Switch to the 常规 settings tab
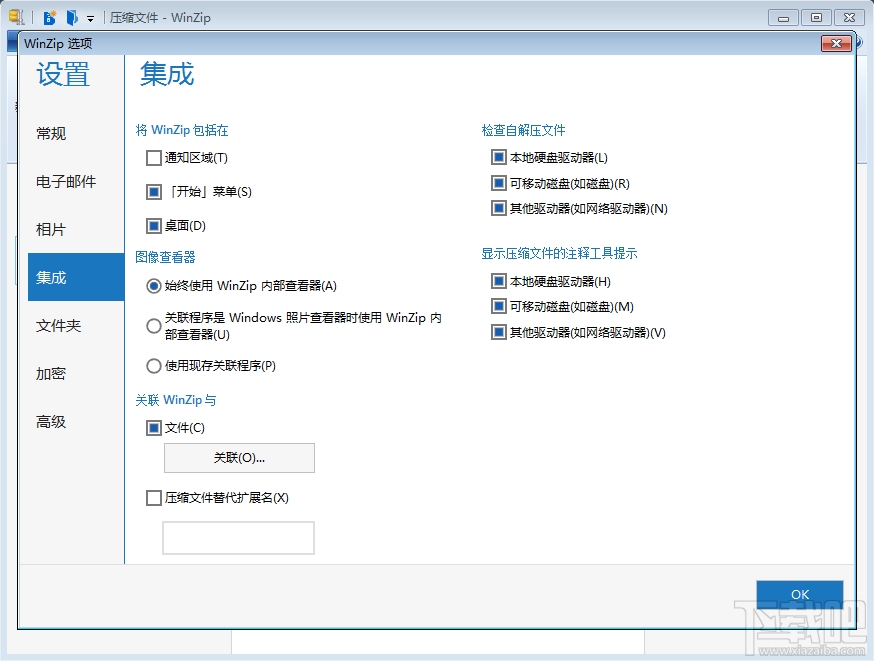Screen dimensions: 874x661 [x=51, y=133]
